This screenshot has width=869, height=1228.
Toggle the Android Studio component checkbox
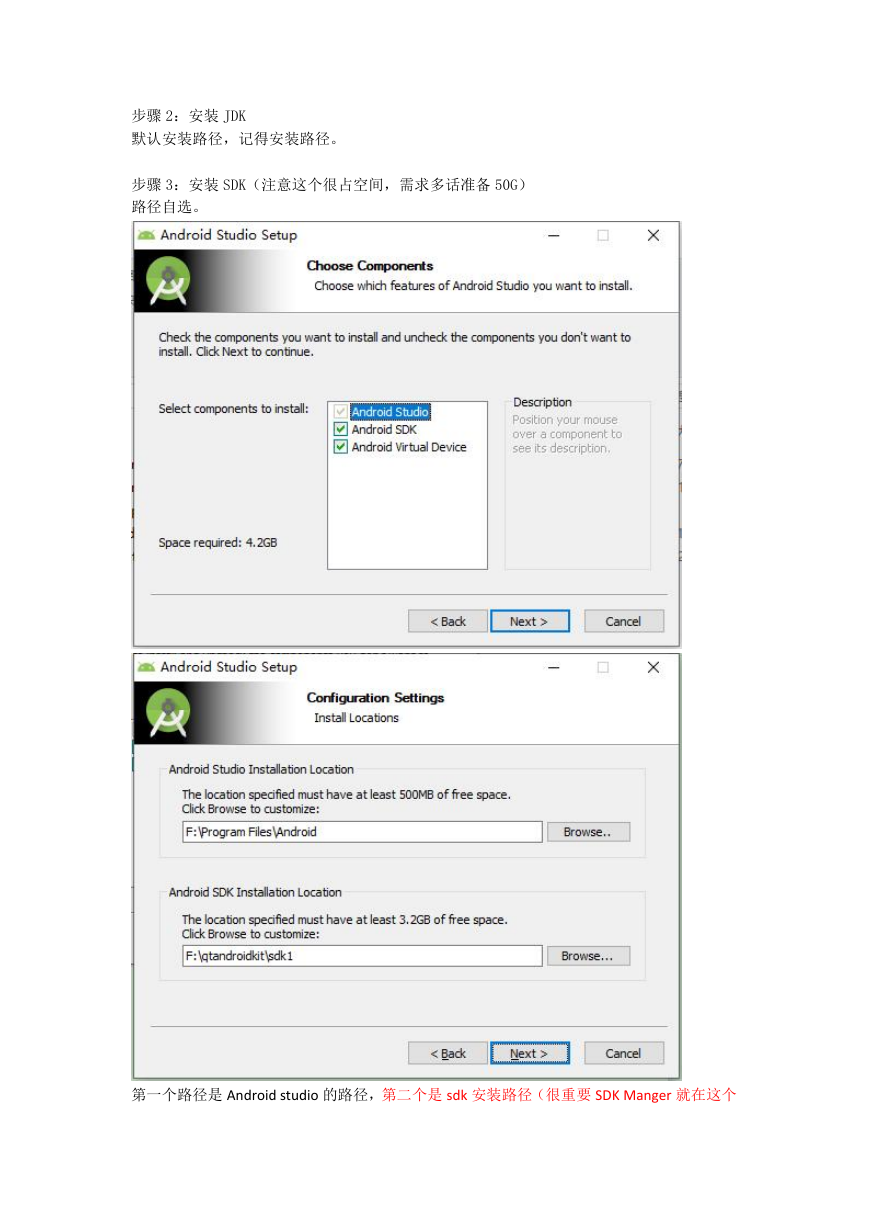pos(341,412)
